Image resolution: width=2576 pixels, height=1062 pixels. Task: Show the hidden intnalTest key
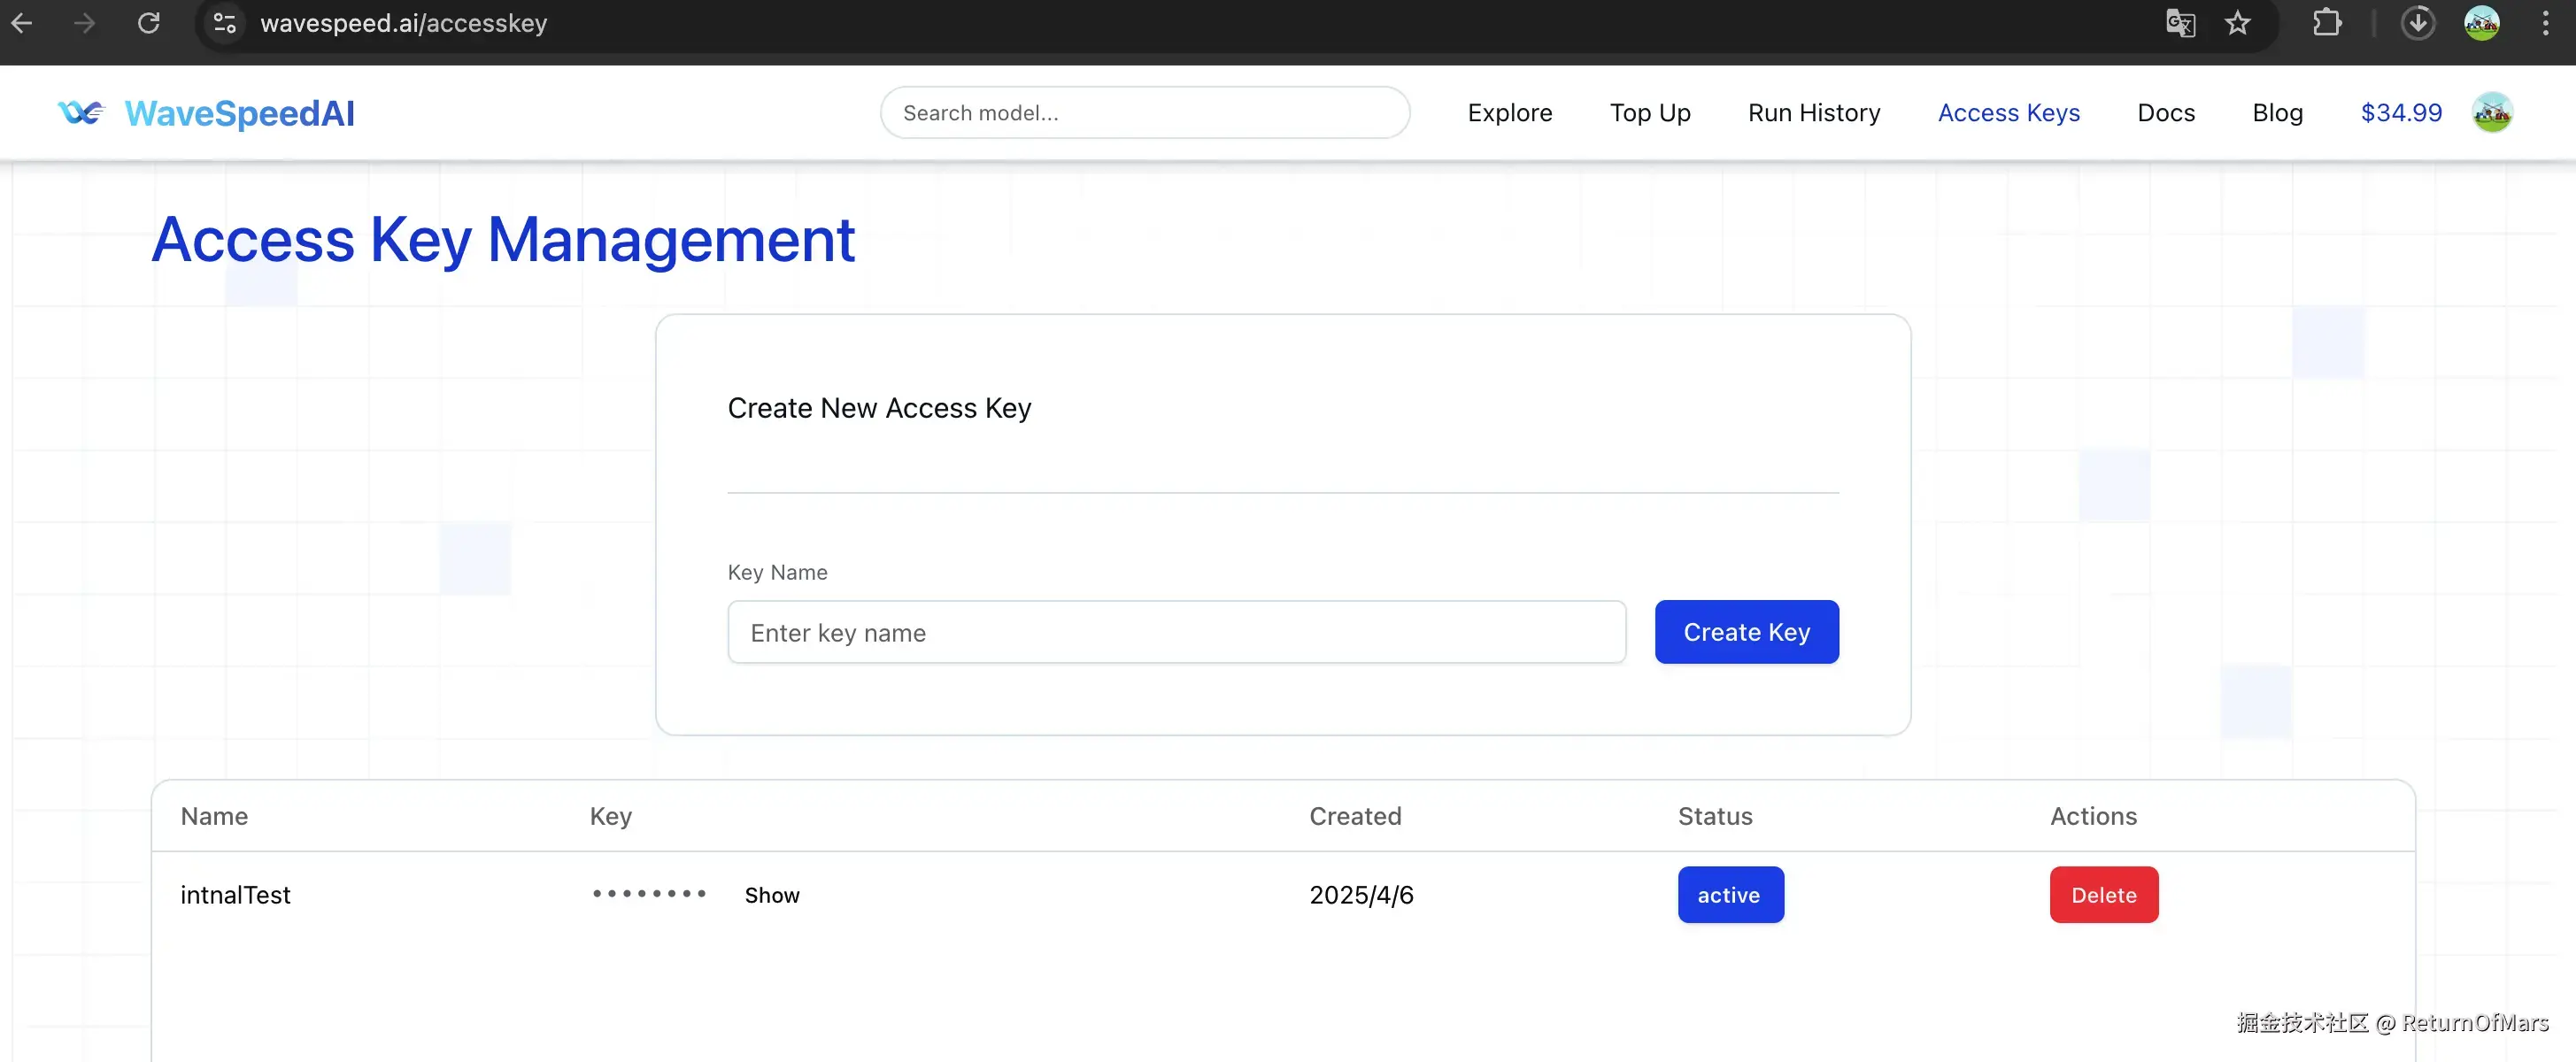tap(771, 895)
